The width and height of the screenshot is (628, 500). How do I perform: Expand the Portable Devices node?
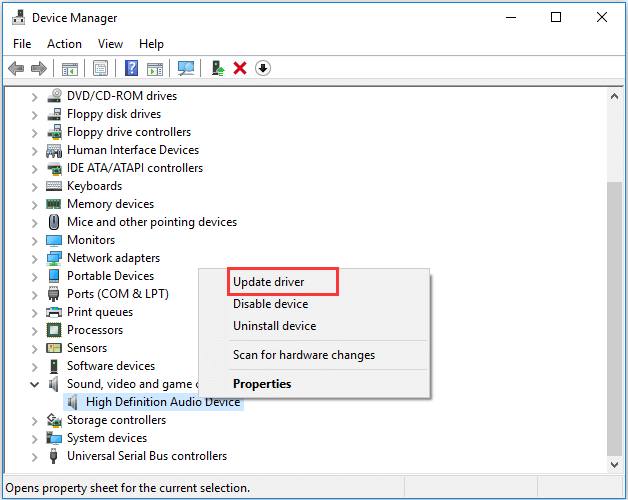[x=34, y=276]
